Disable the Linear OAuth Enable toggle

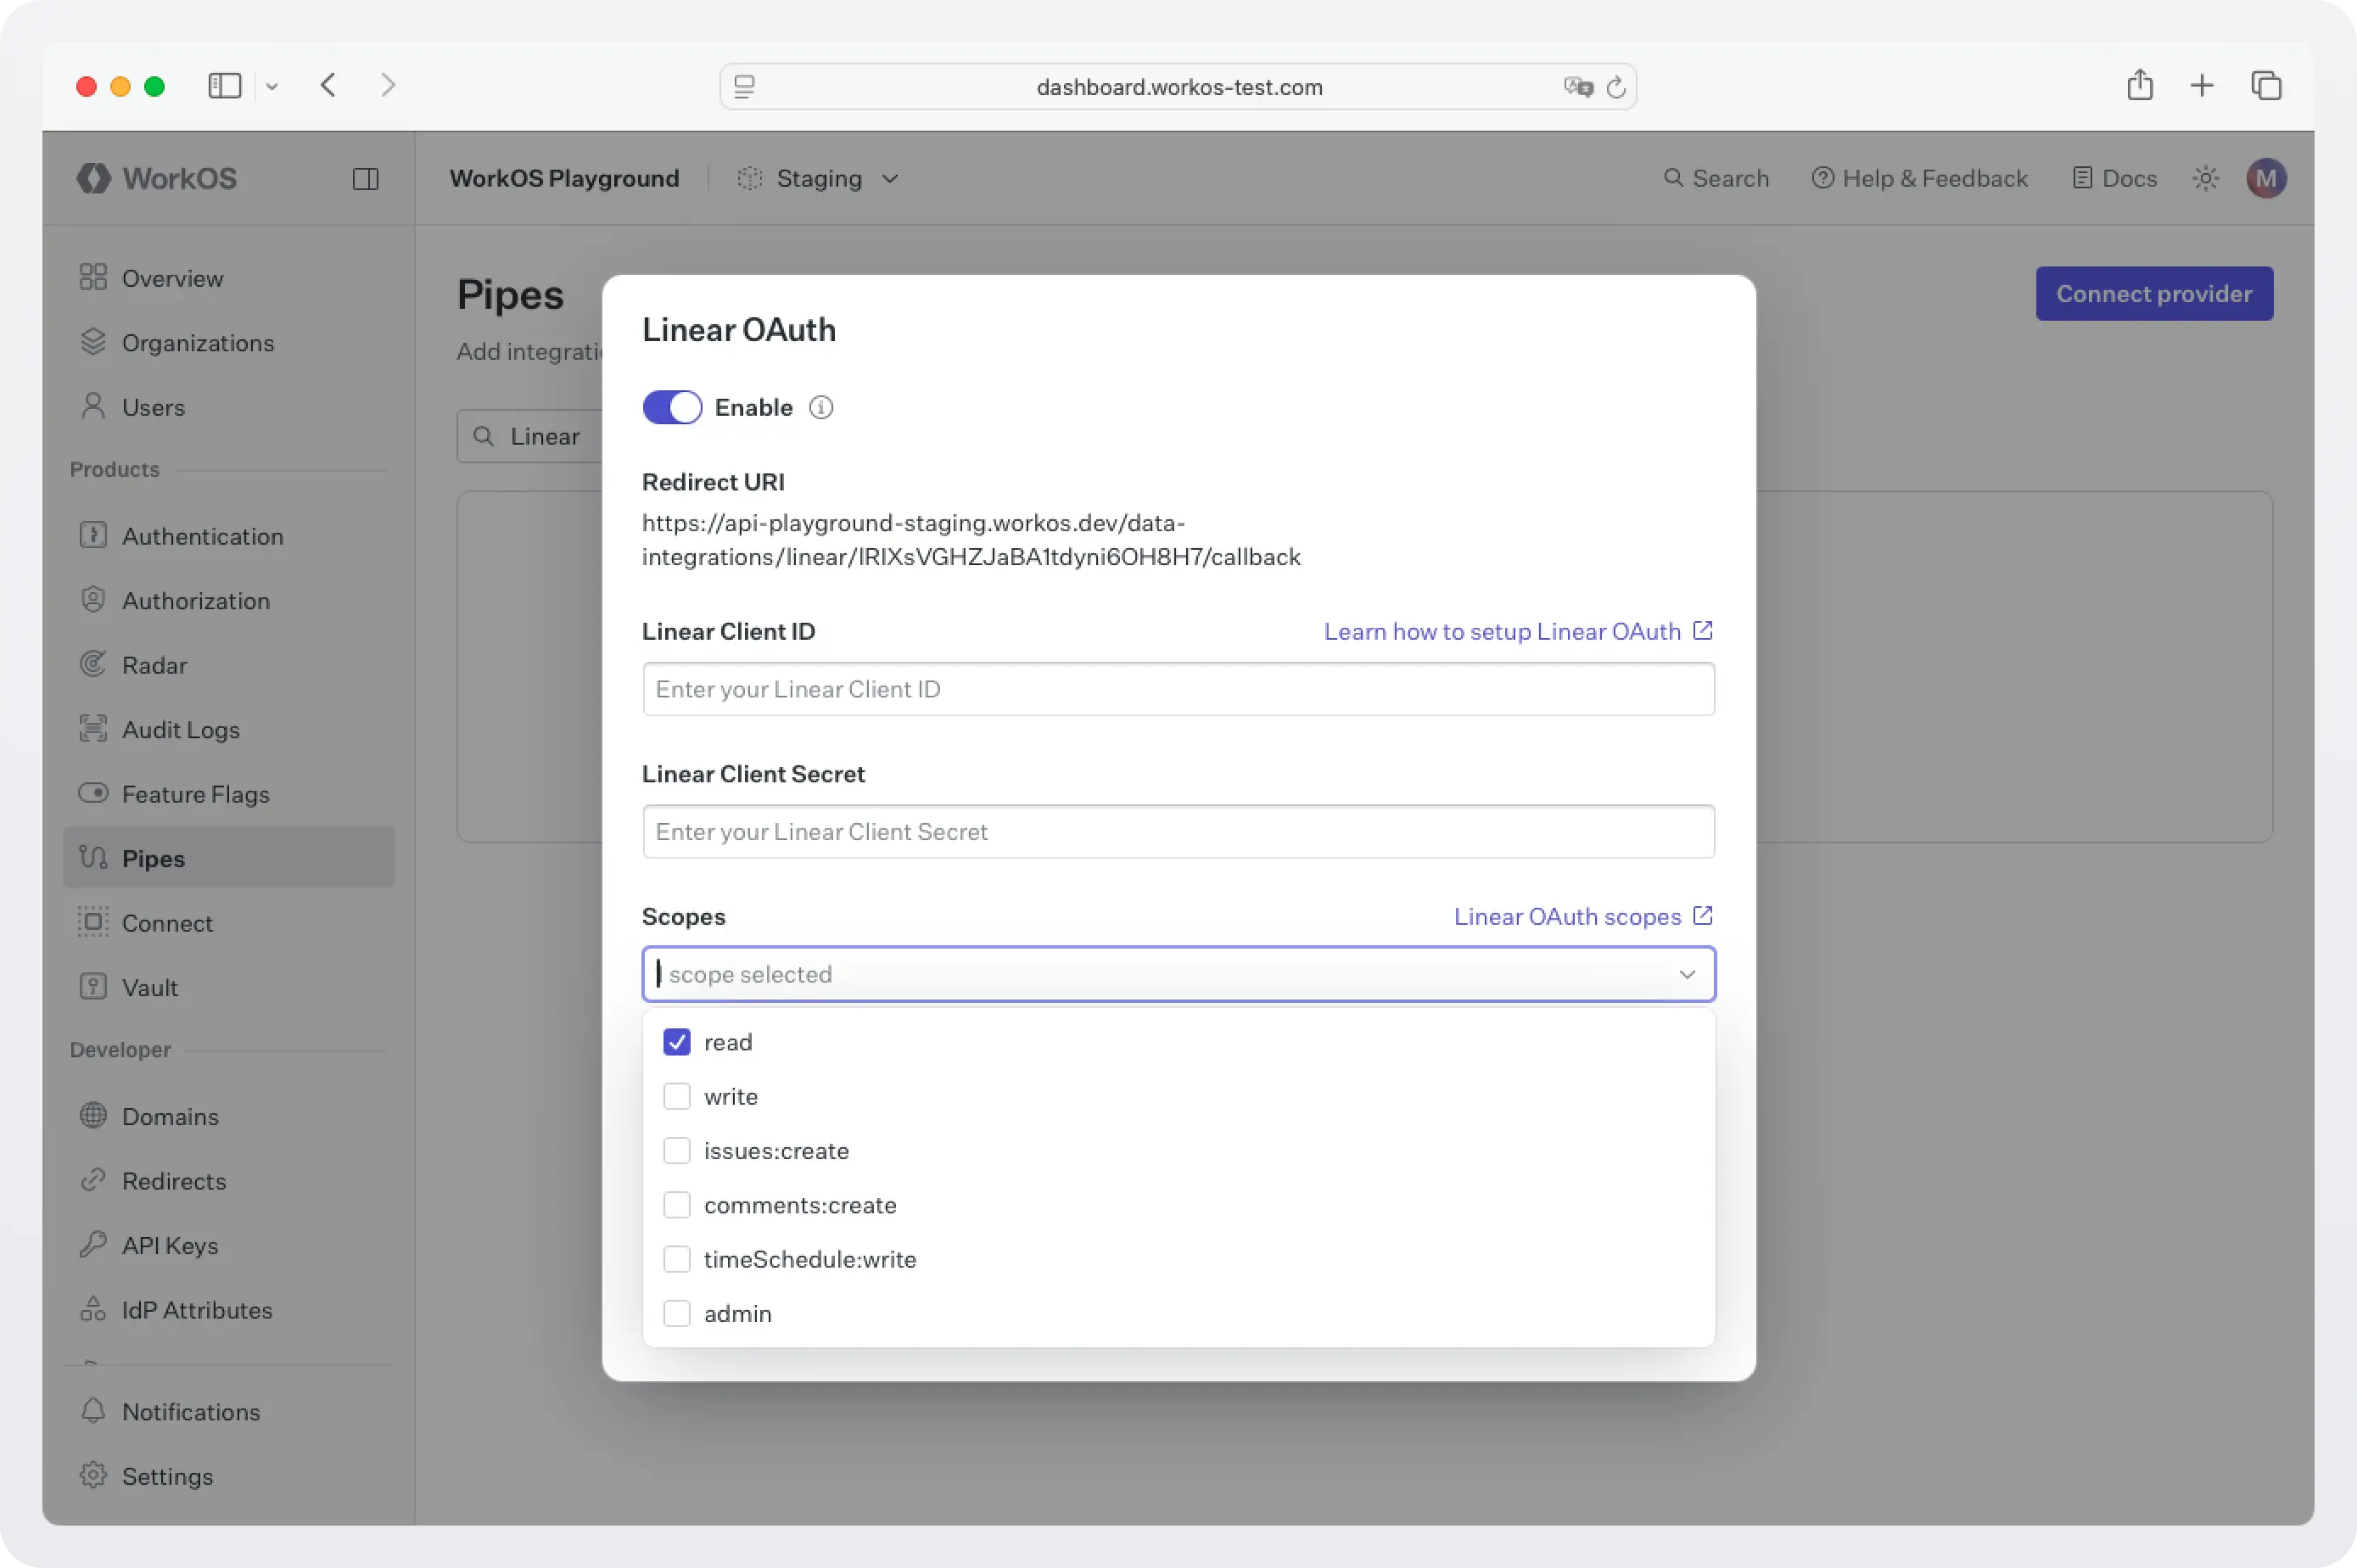[x=672, y=407]
